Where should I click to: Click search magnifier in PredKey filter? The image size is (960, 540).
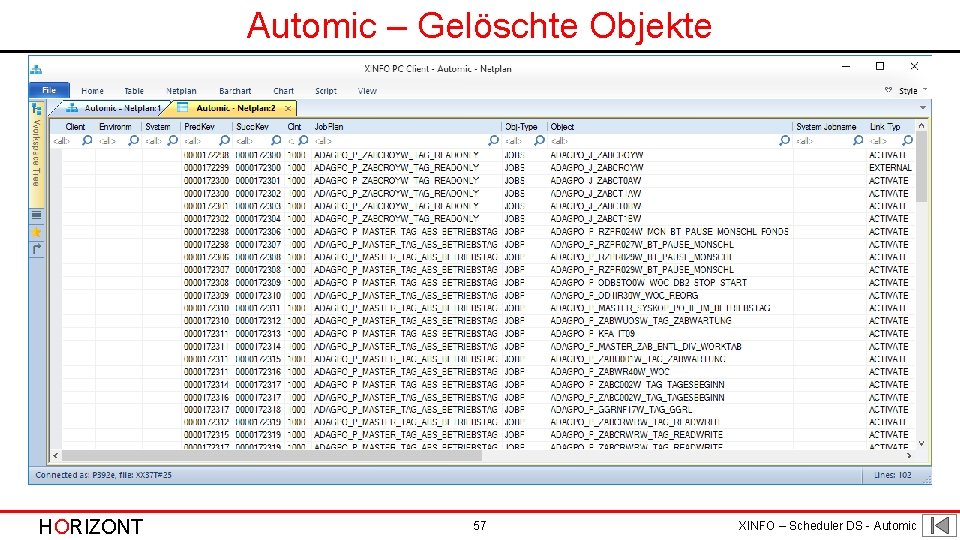pos(225,141)
